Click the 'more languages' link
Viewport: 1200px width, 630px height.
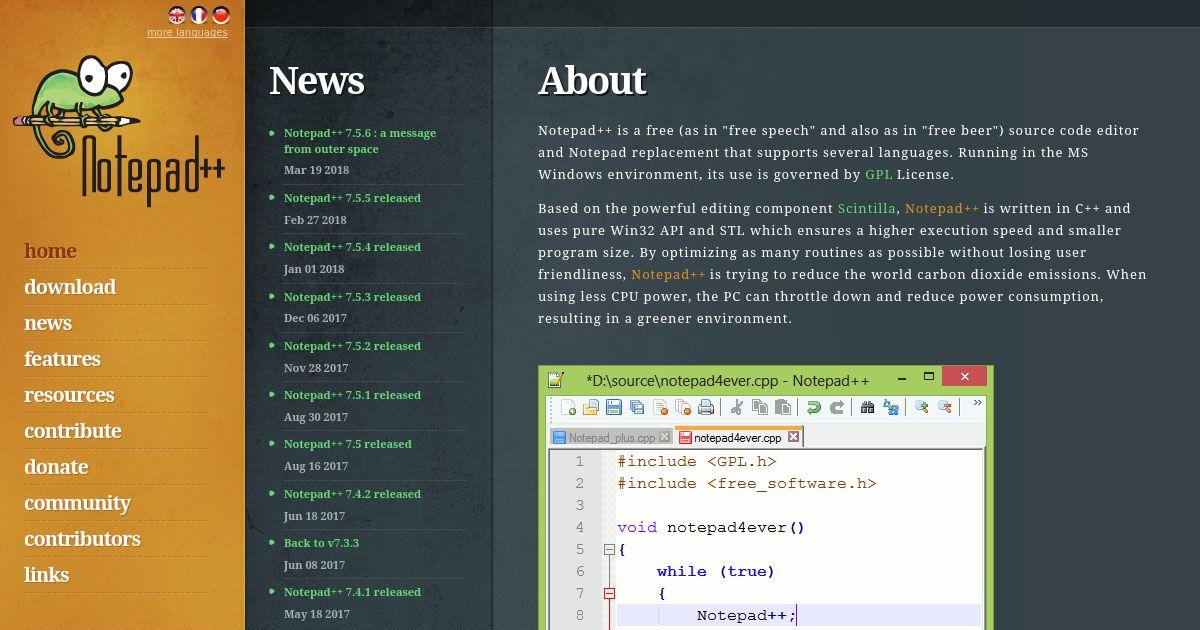[x=187, y=32]
